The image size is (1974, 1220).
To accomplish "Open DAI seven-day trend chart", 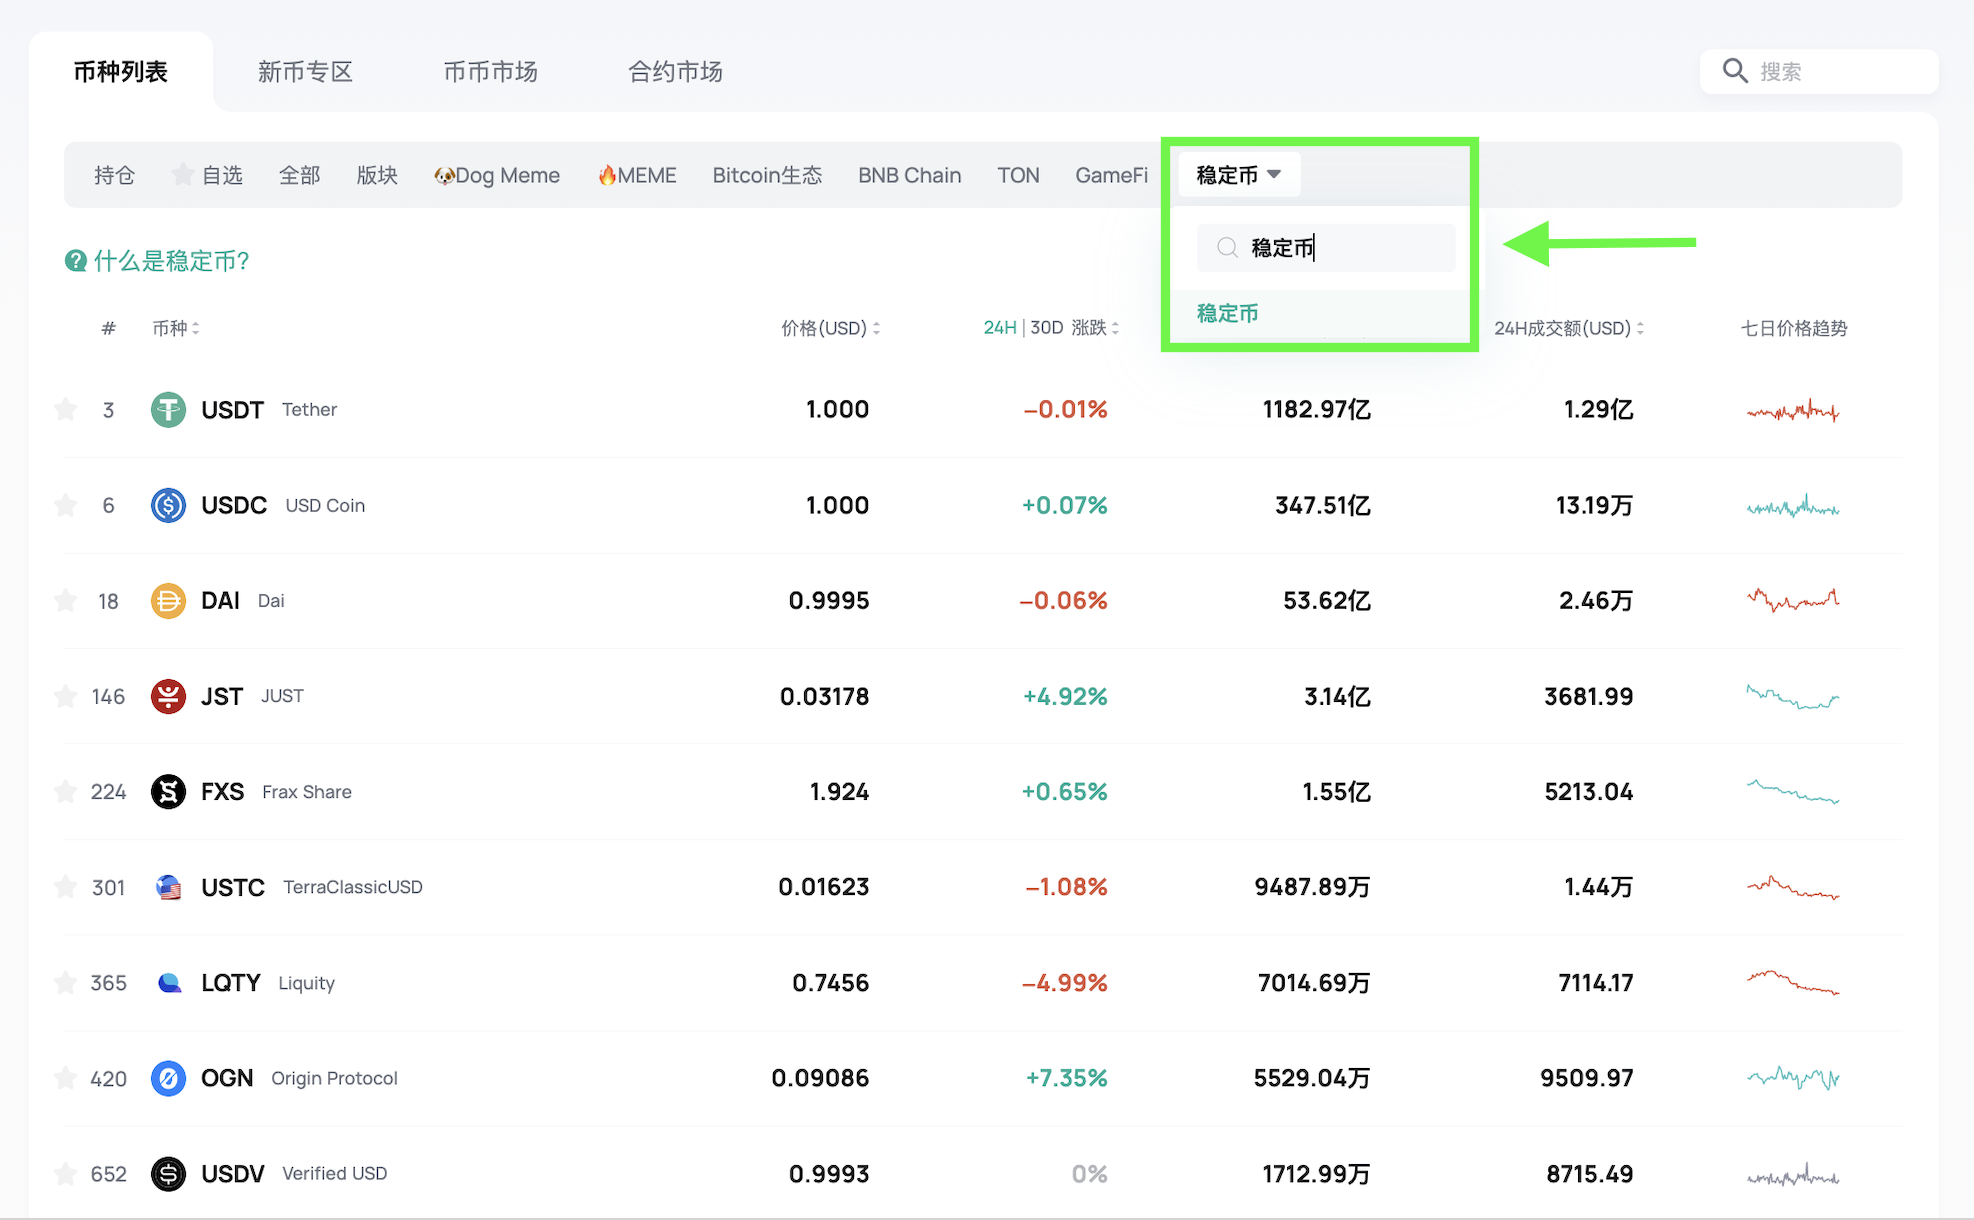I will [x=1793, y=600].
